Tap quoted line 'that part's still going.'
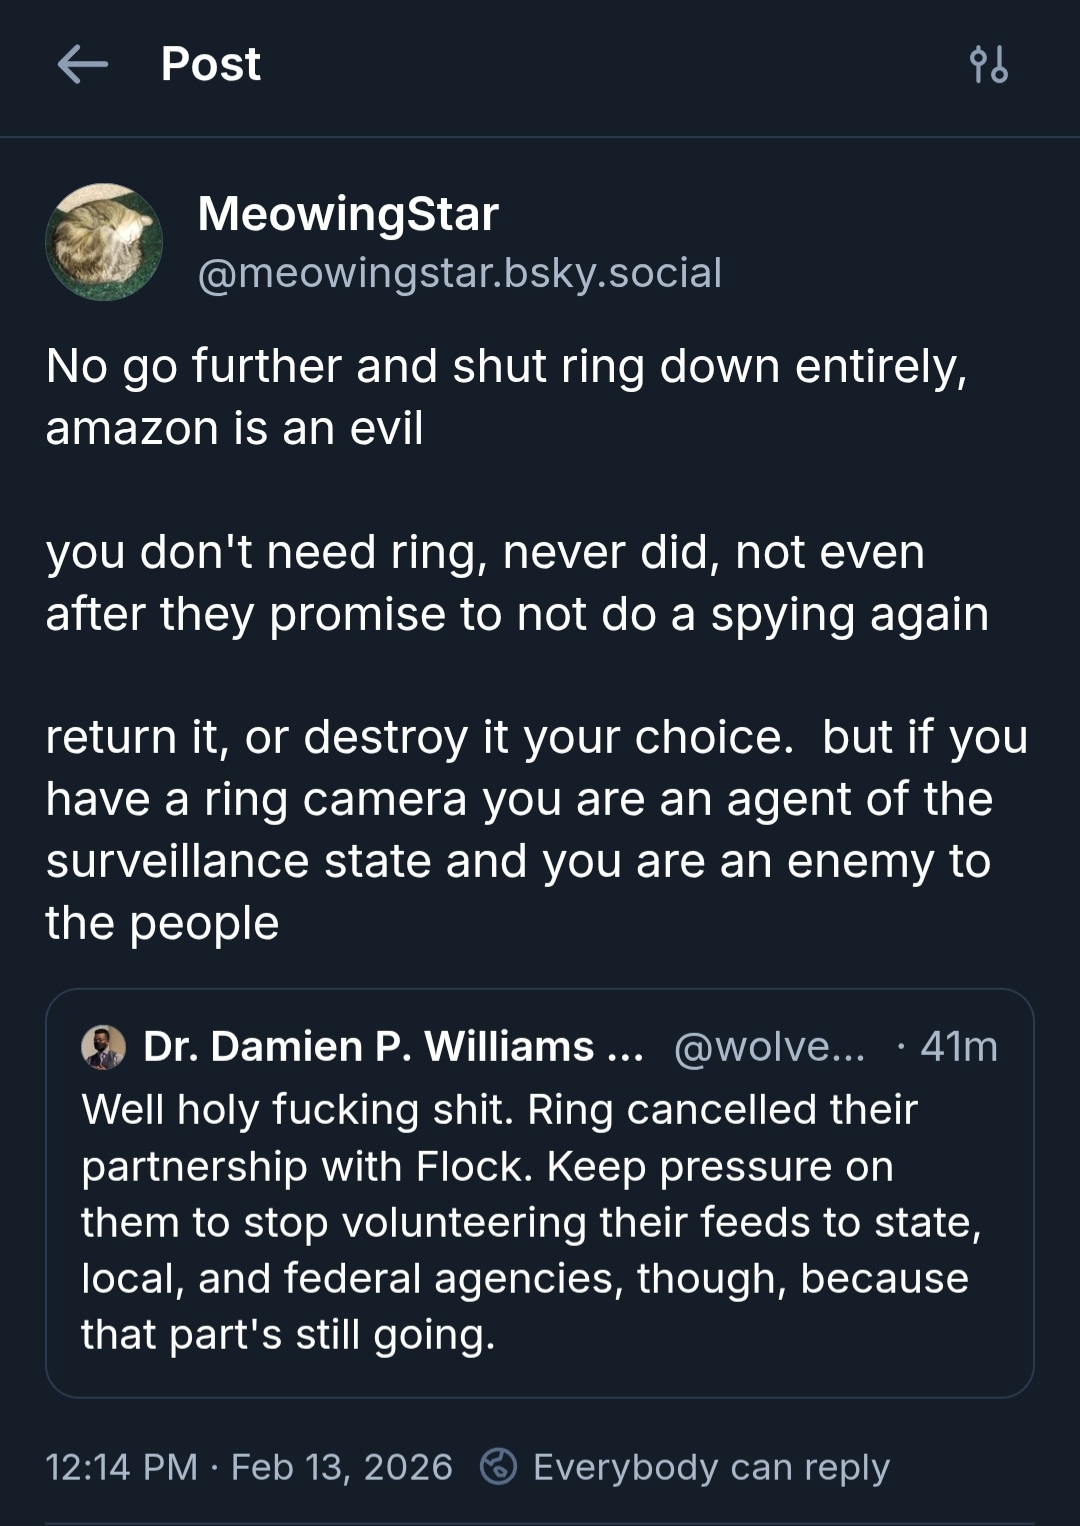 [x=288, y=1335]
